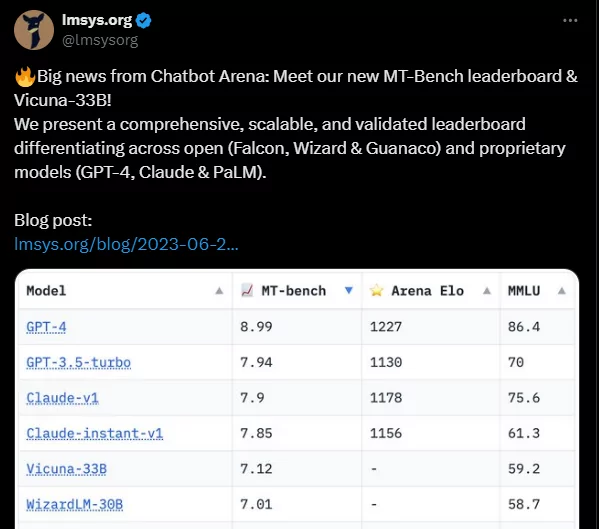Open the three-dot more options menu
This screenshot has height=529, width=599.
[570, 20]
